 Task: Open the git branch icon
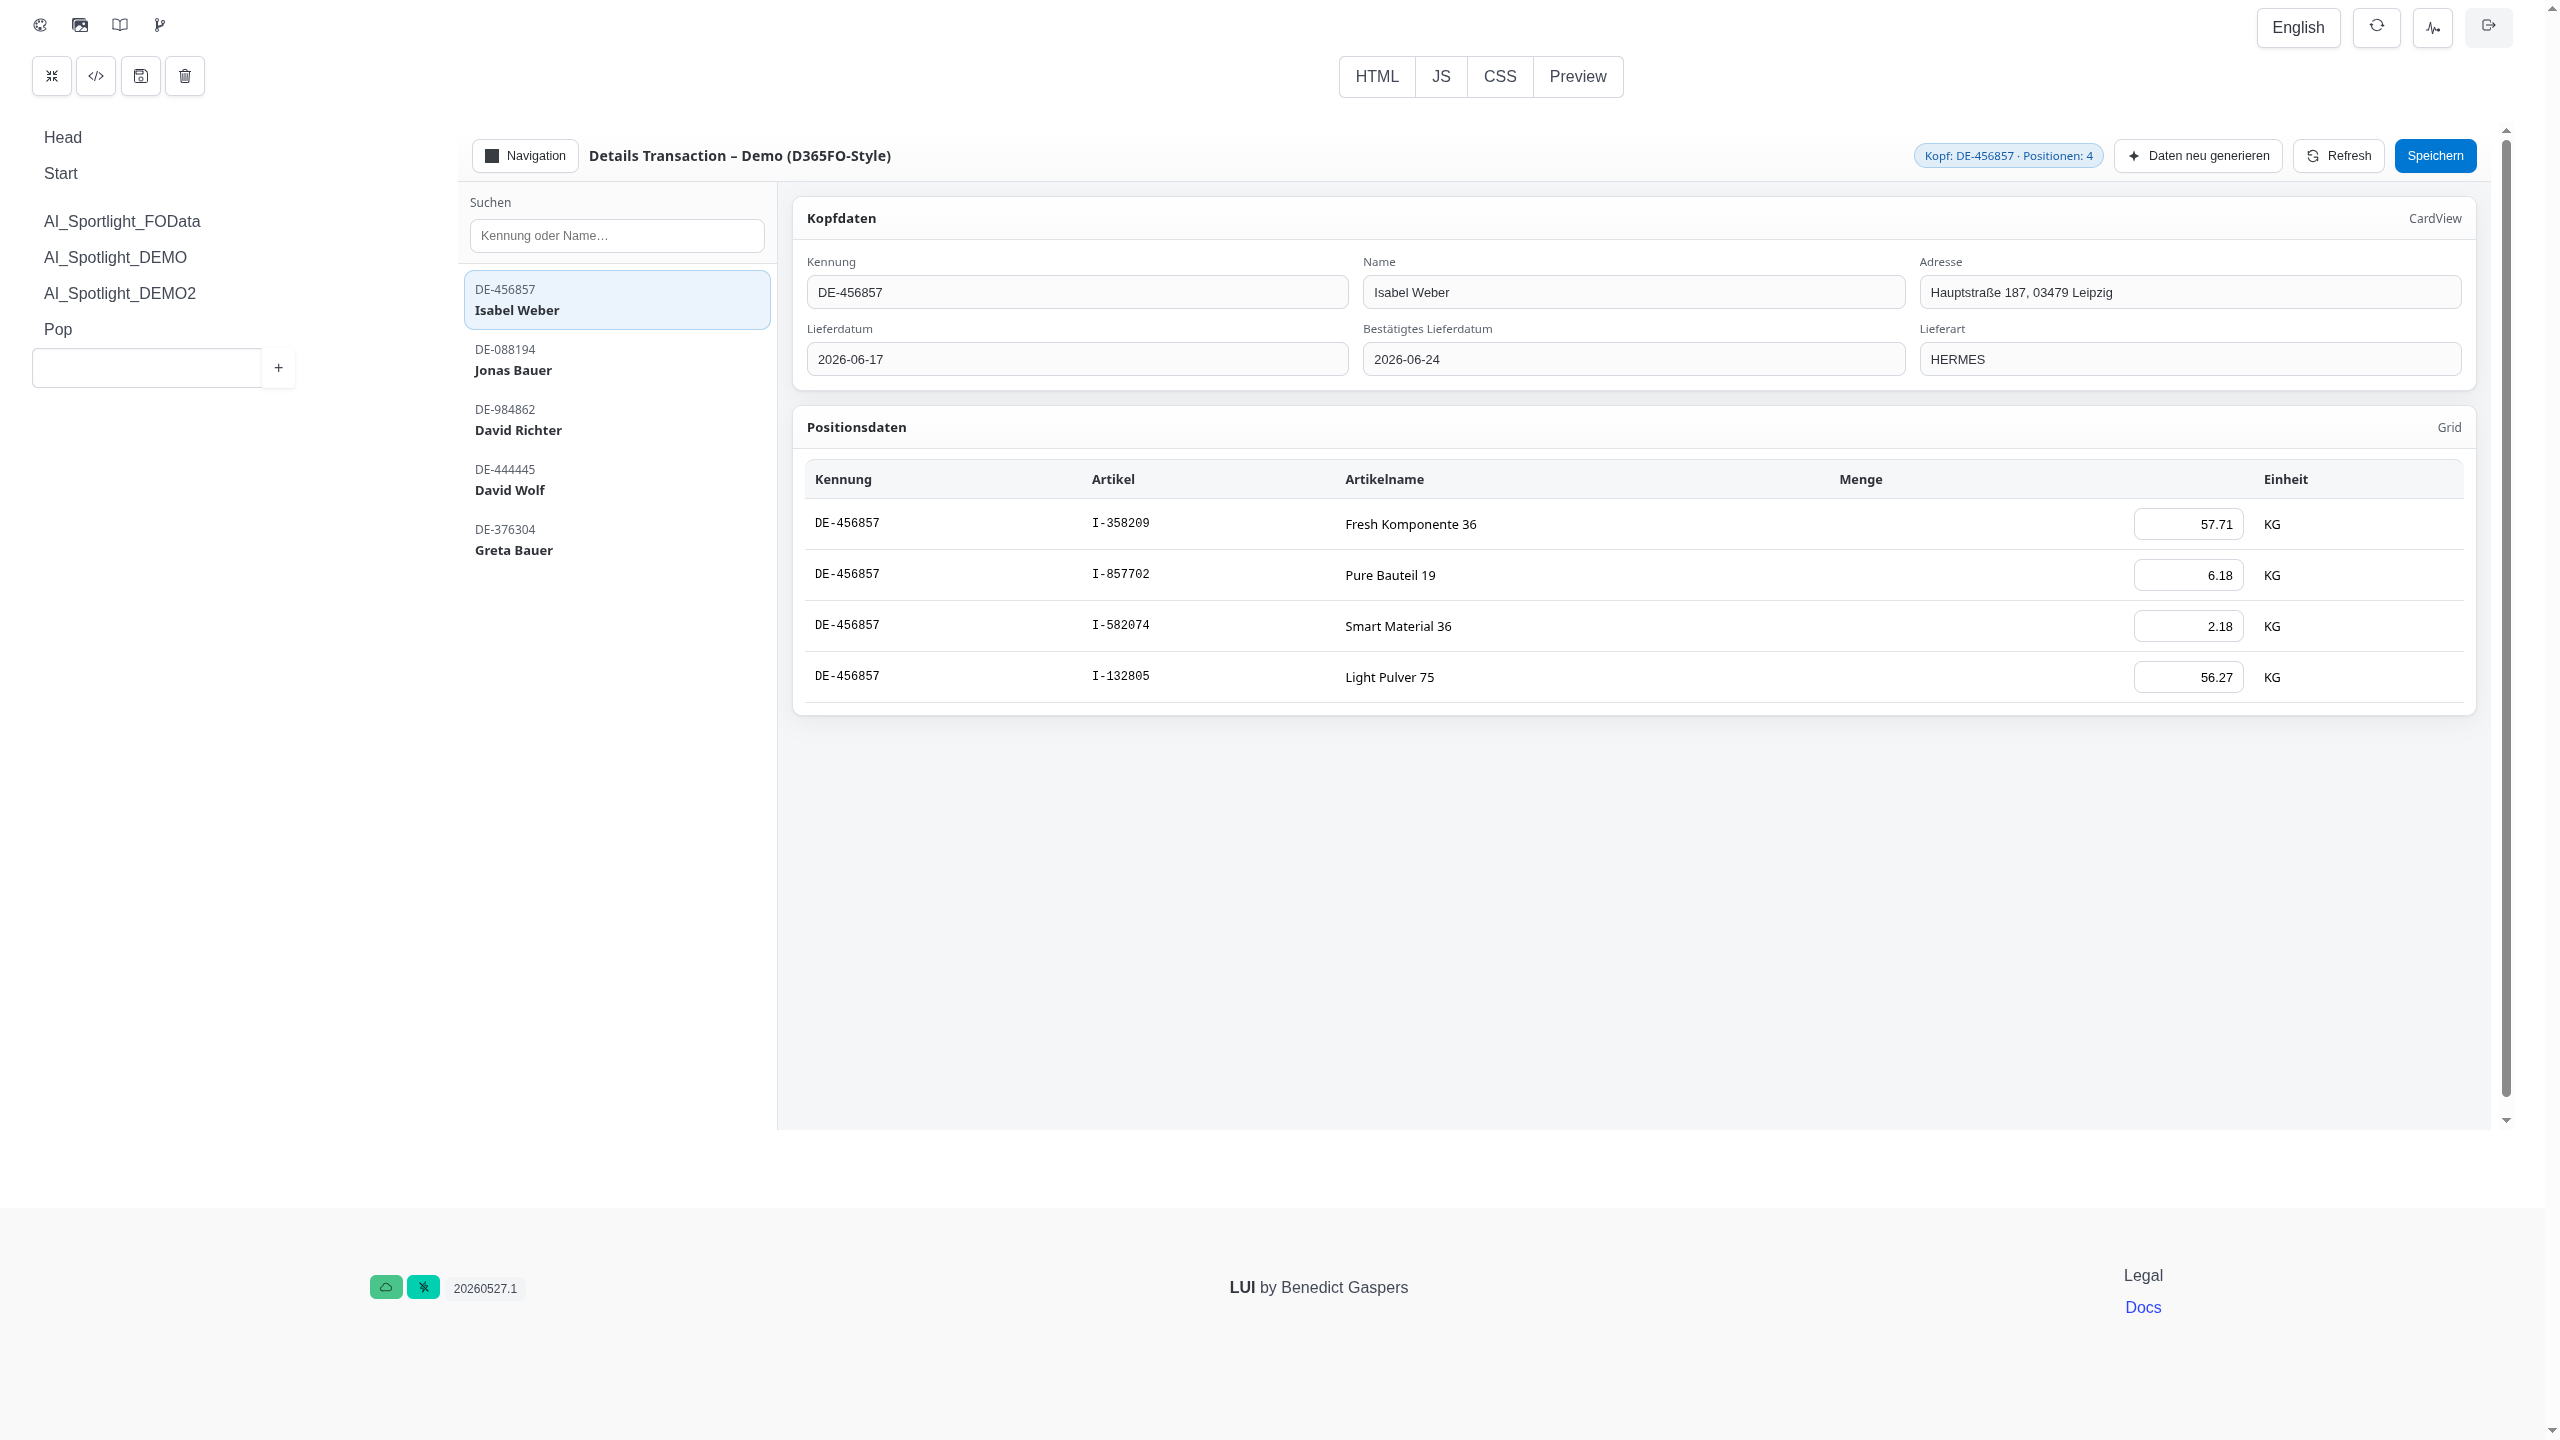[160, 25]
